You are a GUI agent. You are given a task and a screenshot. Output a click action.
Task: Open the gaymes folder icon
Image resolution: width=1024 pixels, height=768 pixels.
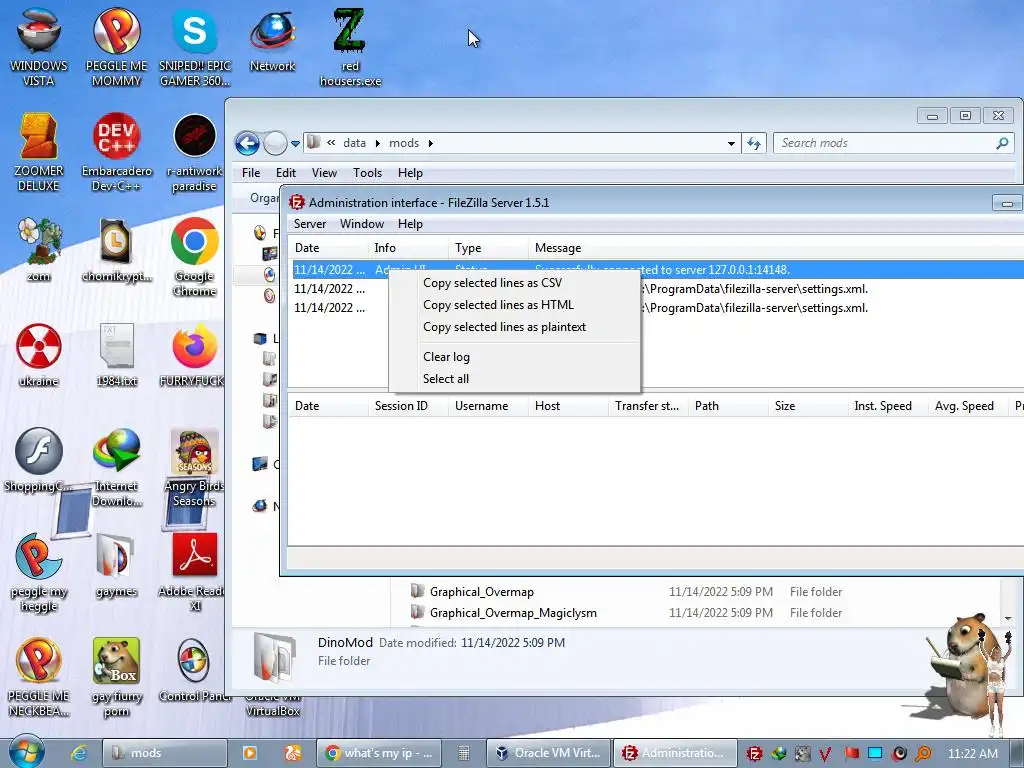[116, 565]
